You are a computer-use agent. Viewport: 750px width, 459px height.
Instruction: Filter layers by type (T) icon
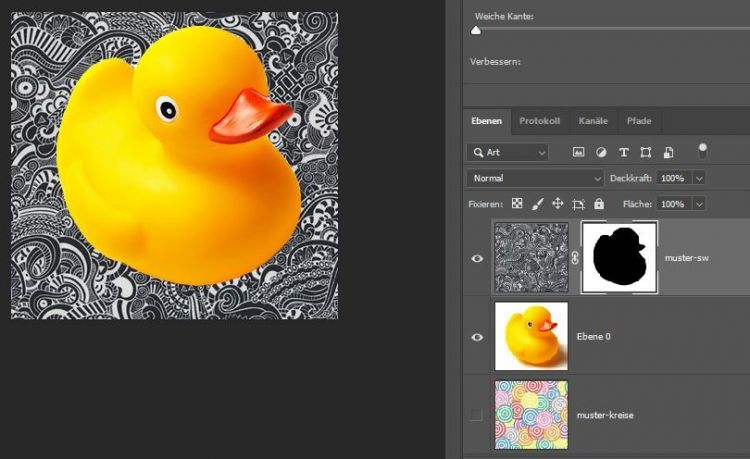623,152
